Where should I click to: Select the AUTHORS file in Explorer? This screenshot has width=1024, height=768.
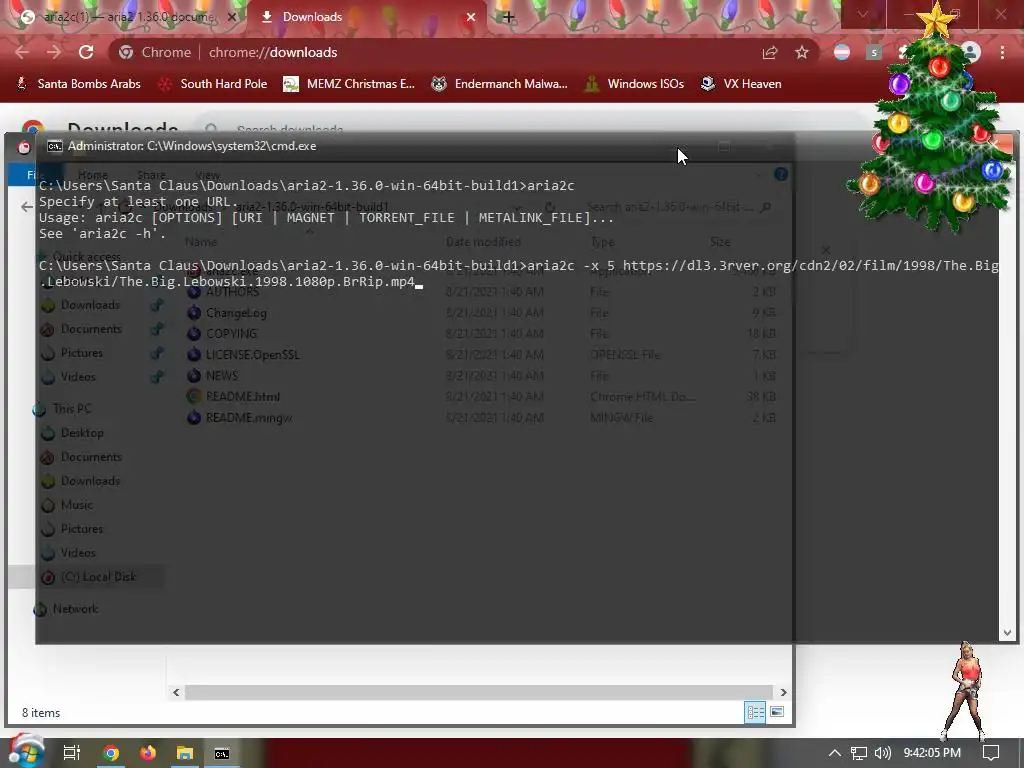[232, 292]
